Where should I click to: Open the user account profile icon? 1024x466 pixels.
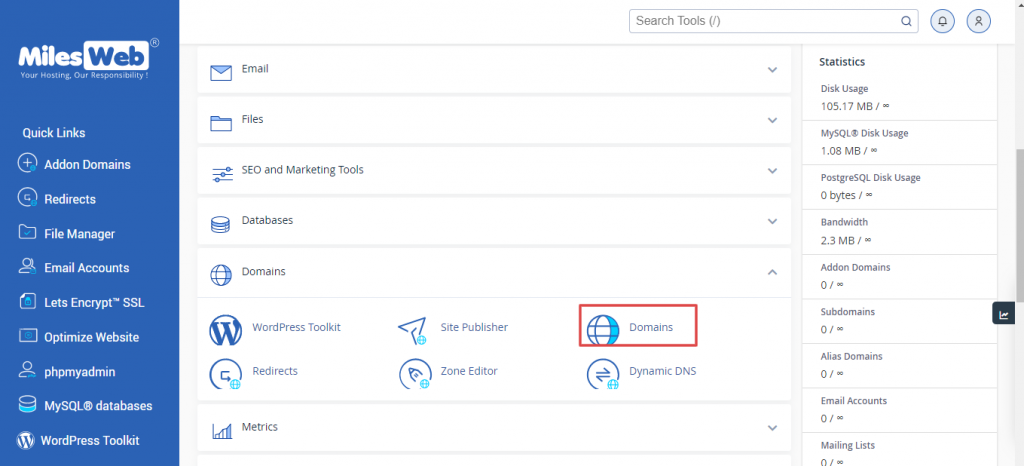978,21
